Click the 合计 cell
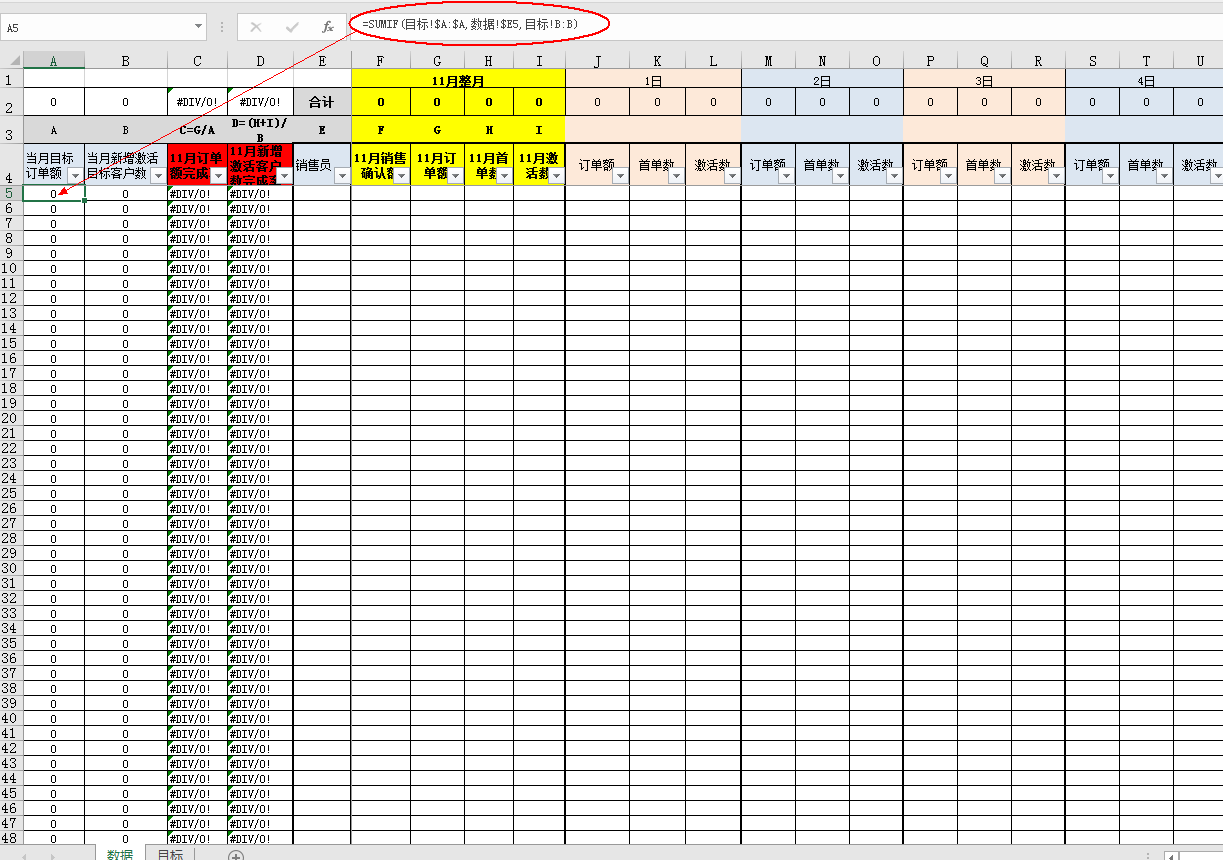 322,102
